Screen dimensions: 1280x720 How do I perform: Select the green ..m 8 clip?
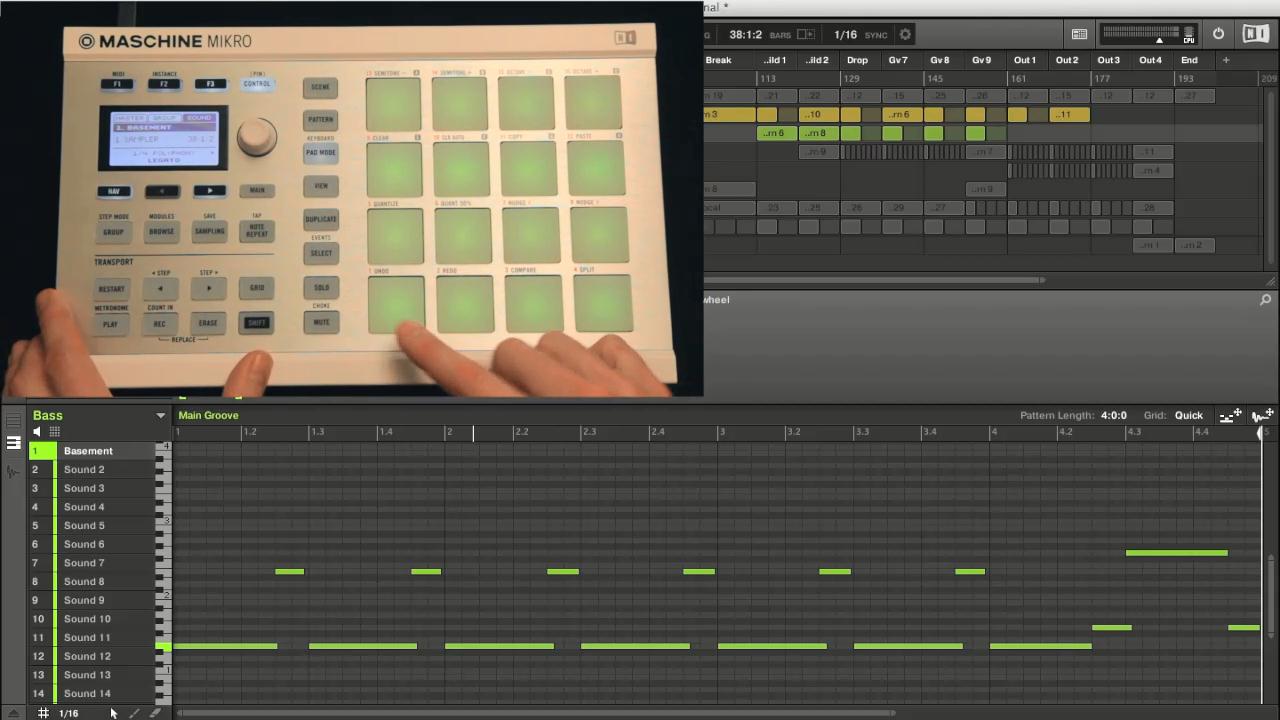click(818, 133)
